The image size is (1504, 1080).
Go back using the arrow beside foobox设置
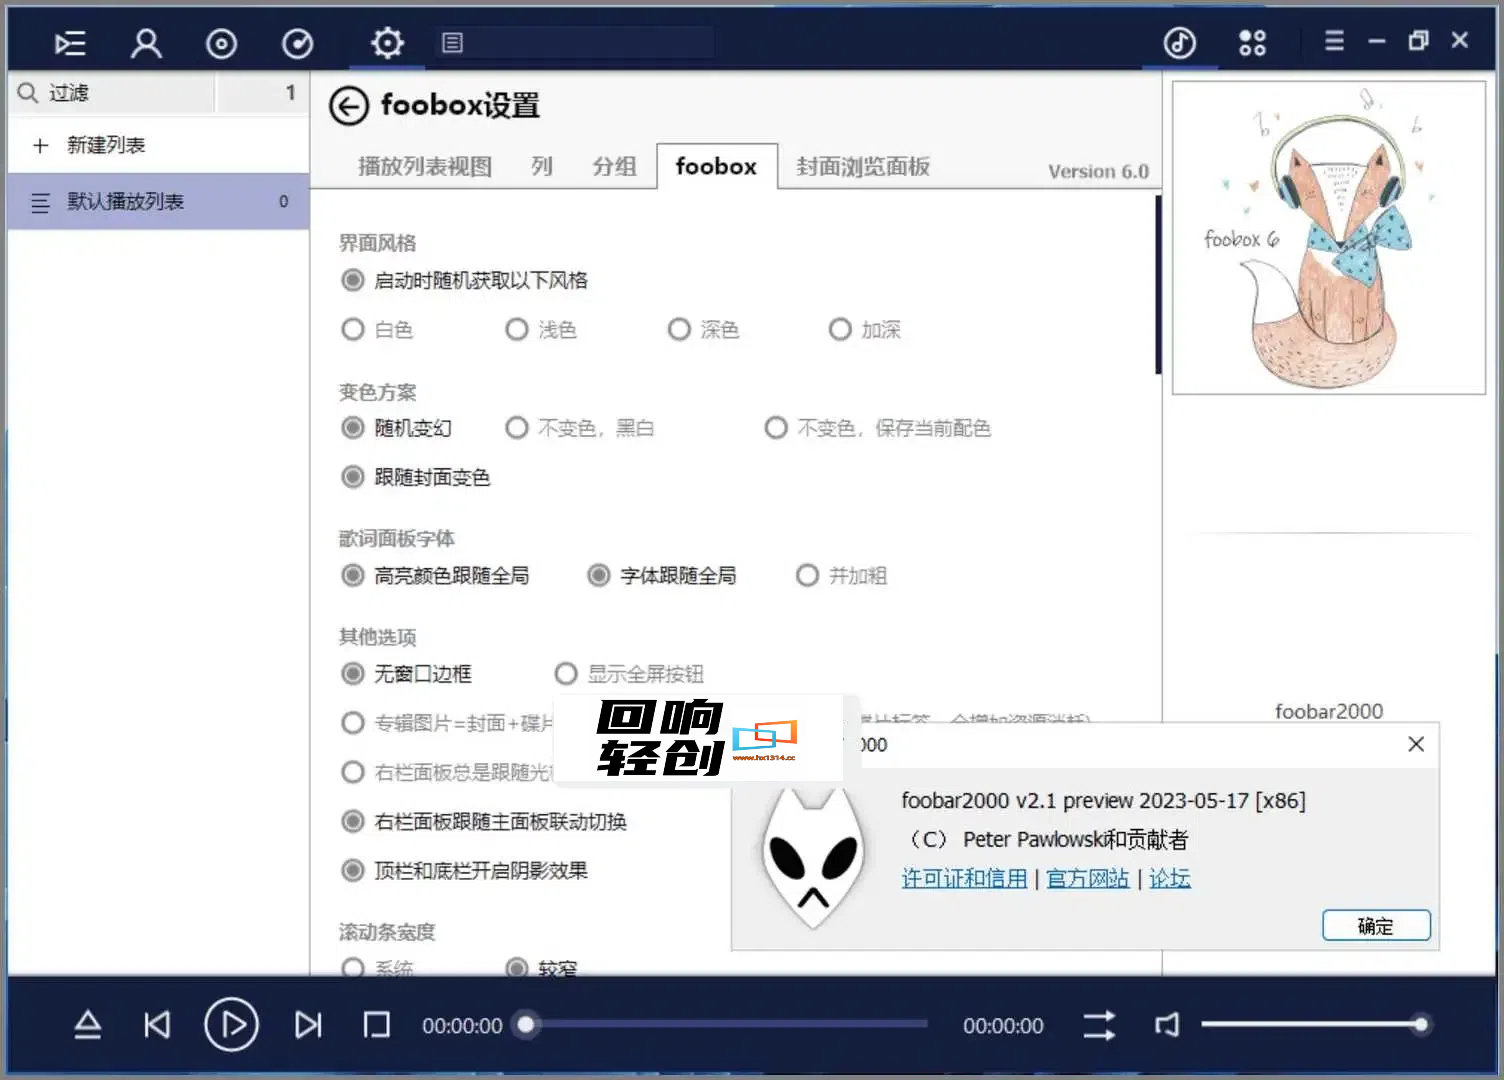(x=349, y=106)
